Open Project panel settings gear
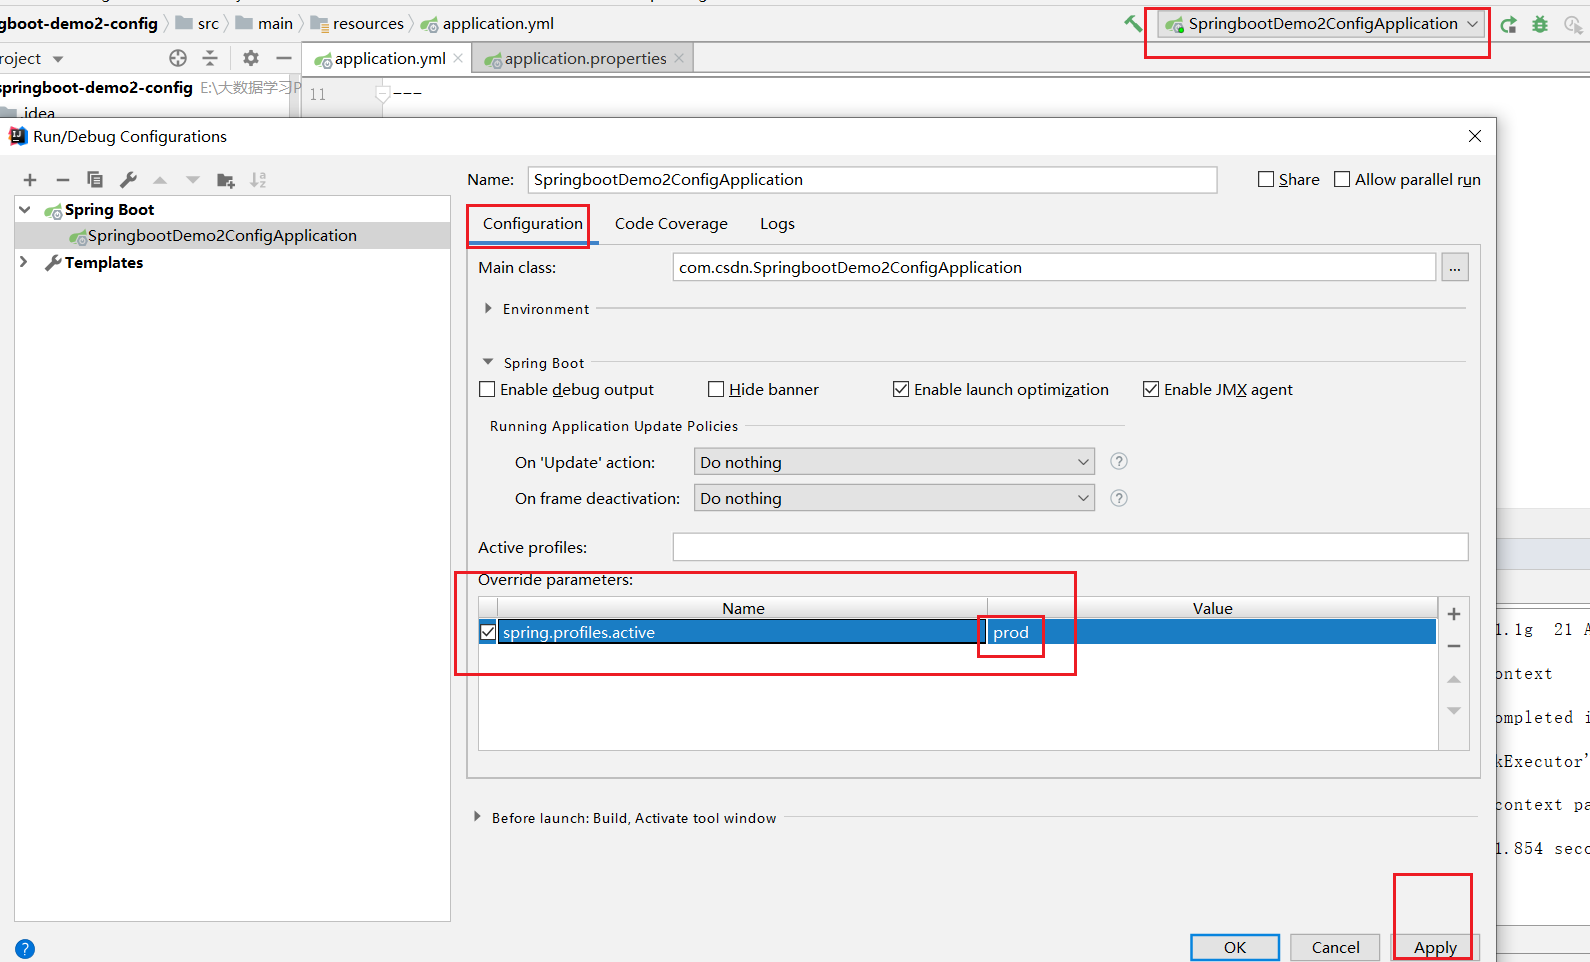 click(251, 58)
